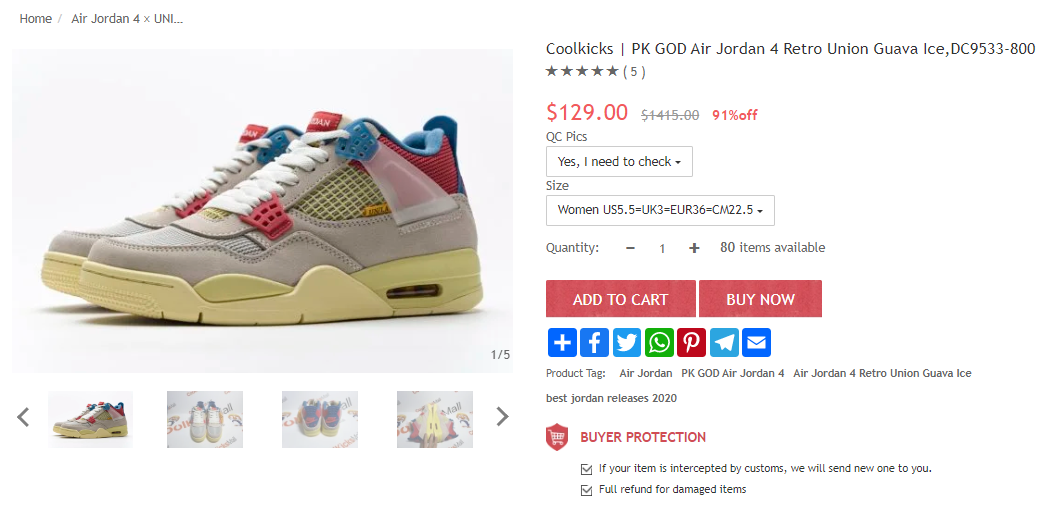The image size is (1060, 511).
Task: Open the blue plus share menu
Action: coord(562,343)
